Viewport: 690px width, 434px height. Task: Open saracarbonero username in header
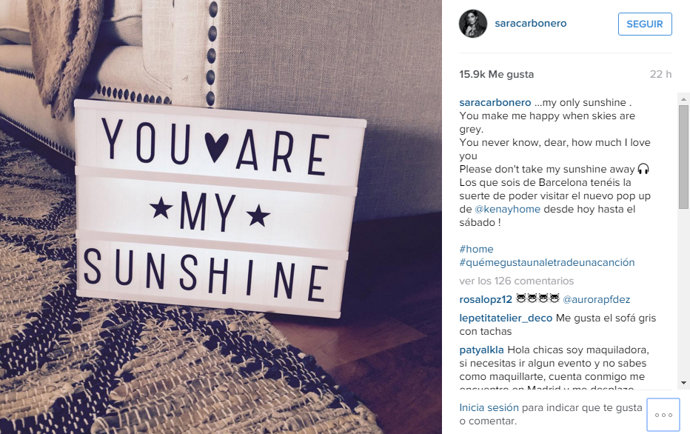530,23
